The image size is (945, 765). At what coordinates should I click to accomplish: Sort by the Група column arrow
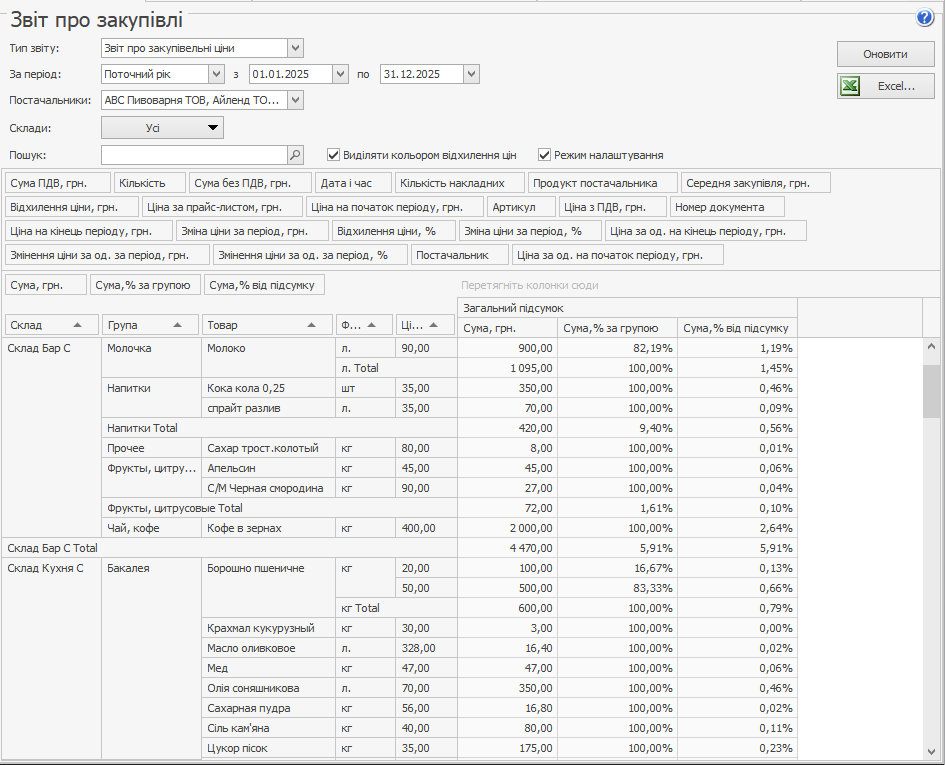[178, 325]
